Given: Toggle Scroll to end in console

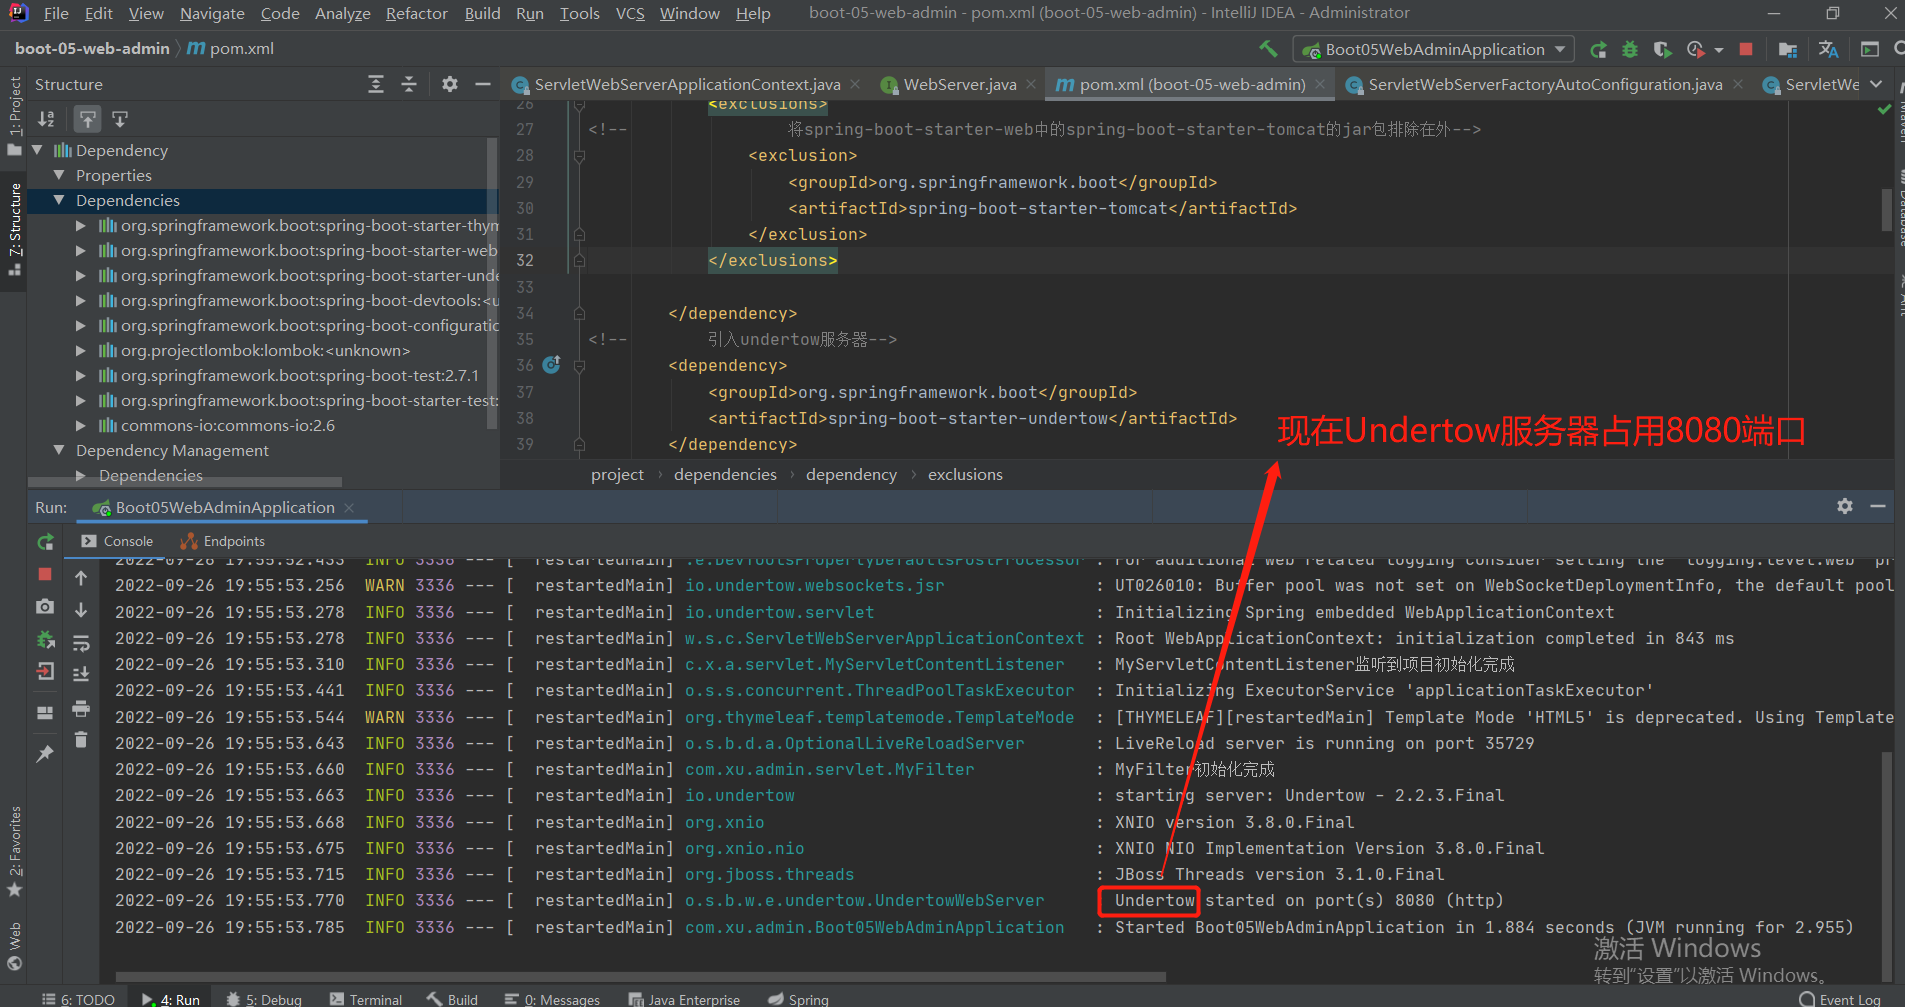Looking at the screenshot, I should tap(81, 675).
